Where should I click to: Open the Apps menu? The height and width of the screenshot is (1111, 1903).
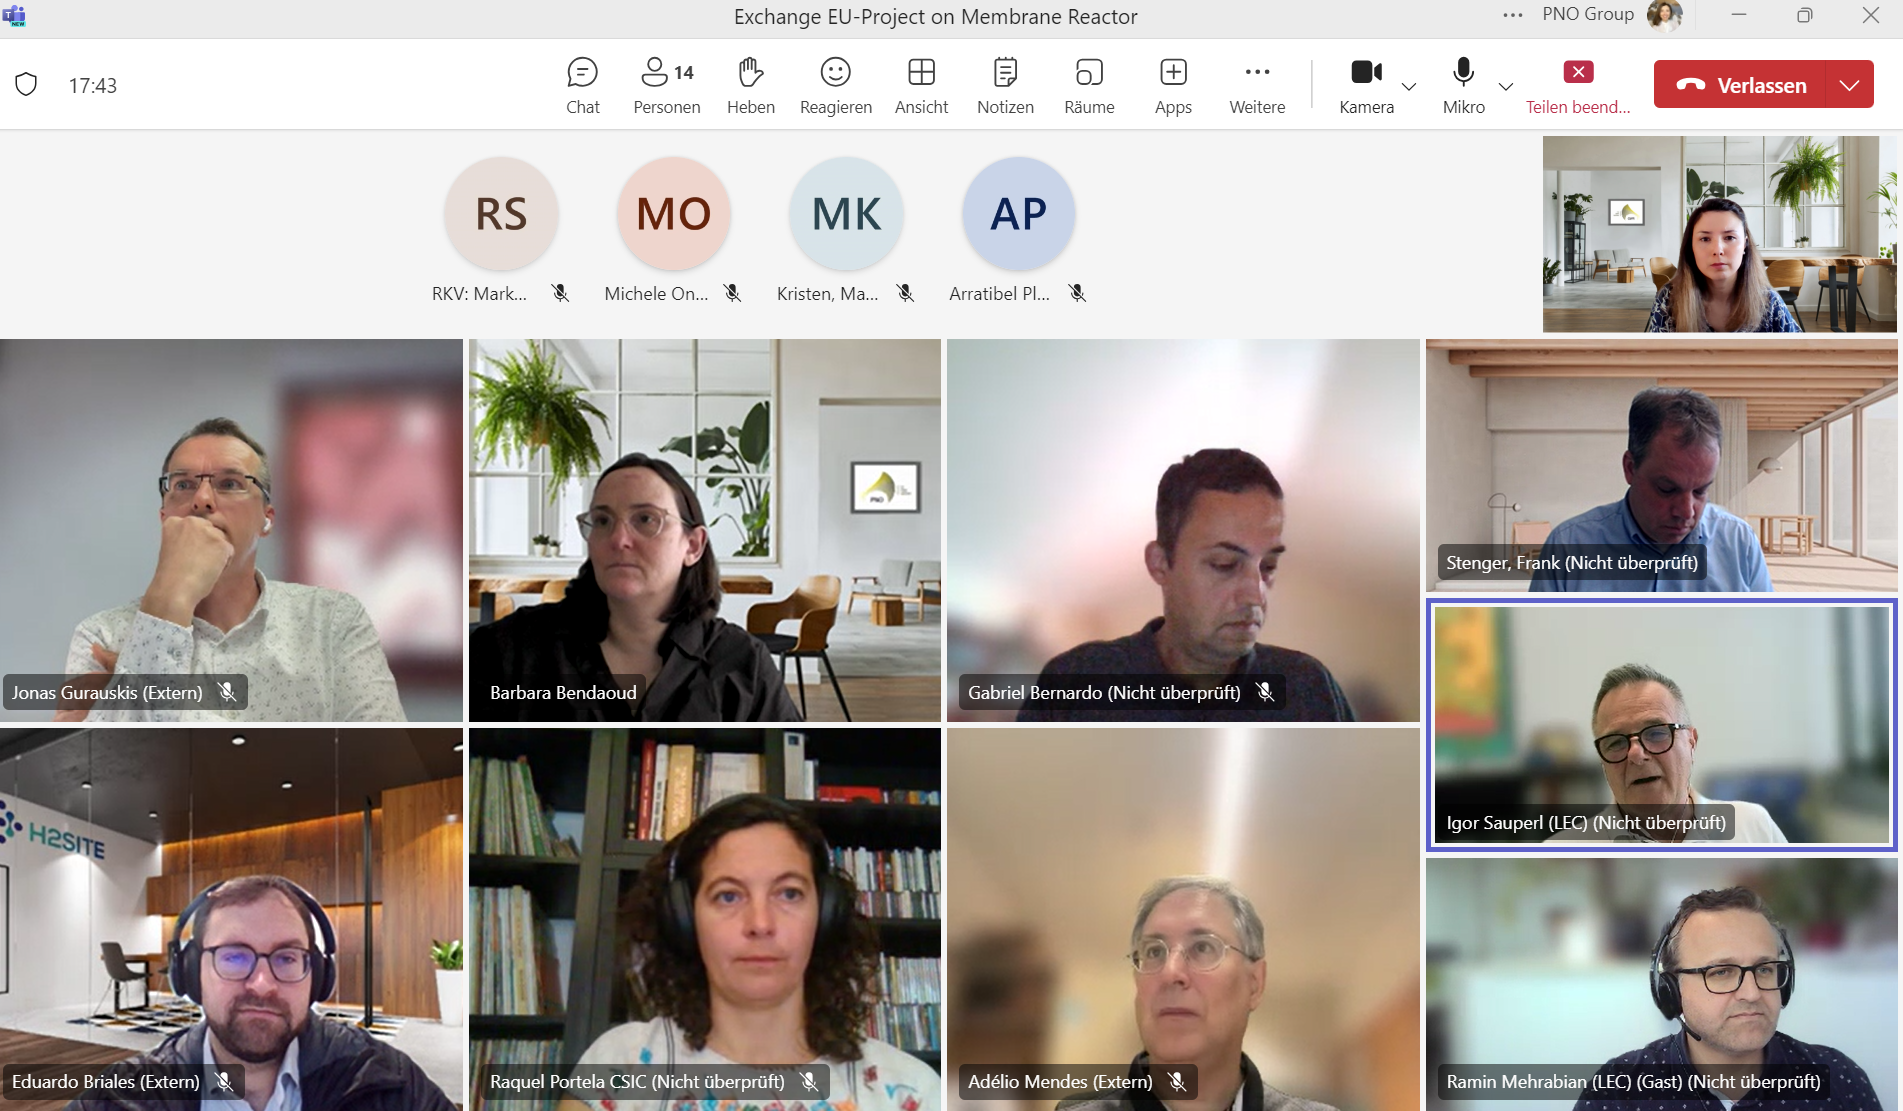(x=1173, y=86)
